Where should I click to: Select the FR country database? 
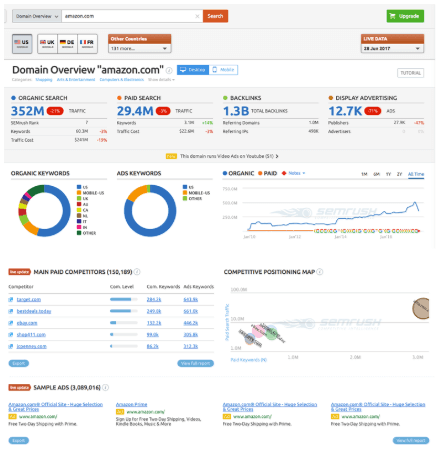pos(87,44)
